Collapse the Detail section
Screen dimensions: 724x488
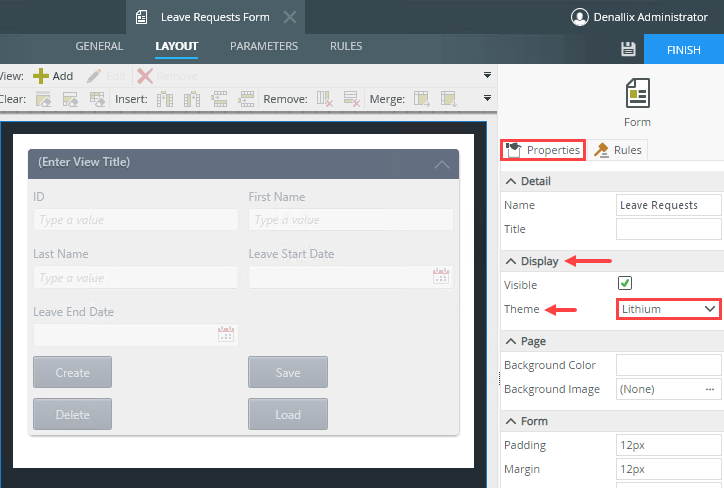point(511,181)
